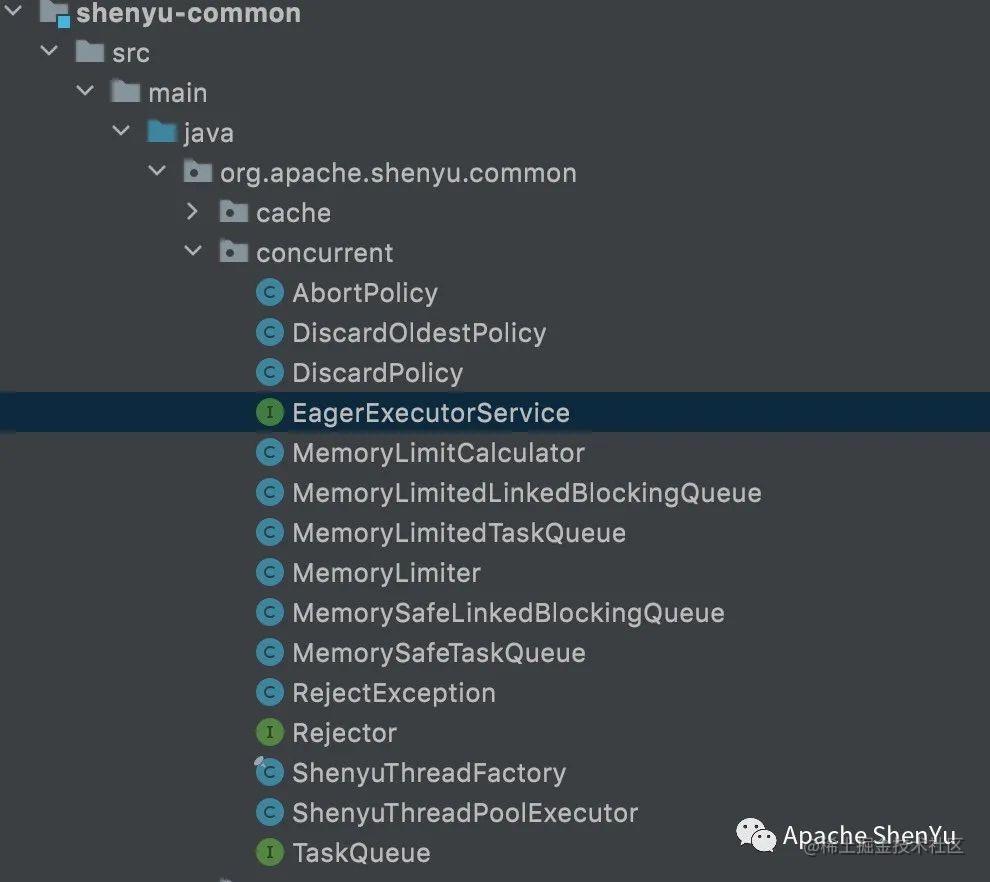Collapse the src folder
Screen dimensions: 990x882
pos(49,52)
